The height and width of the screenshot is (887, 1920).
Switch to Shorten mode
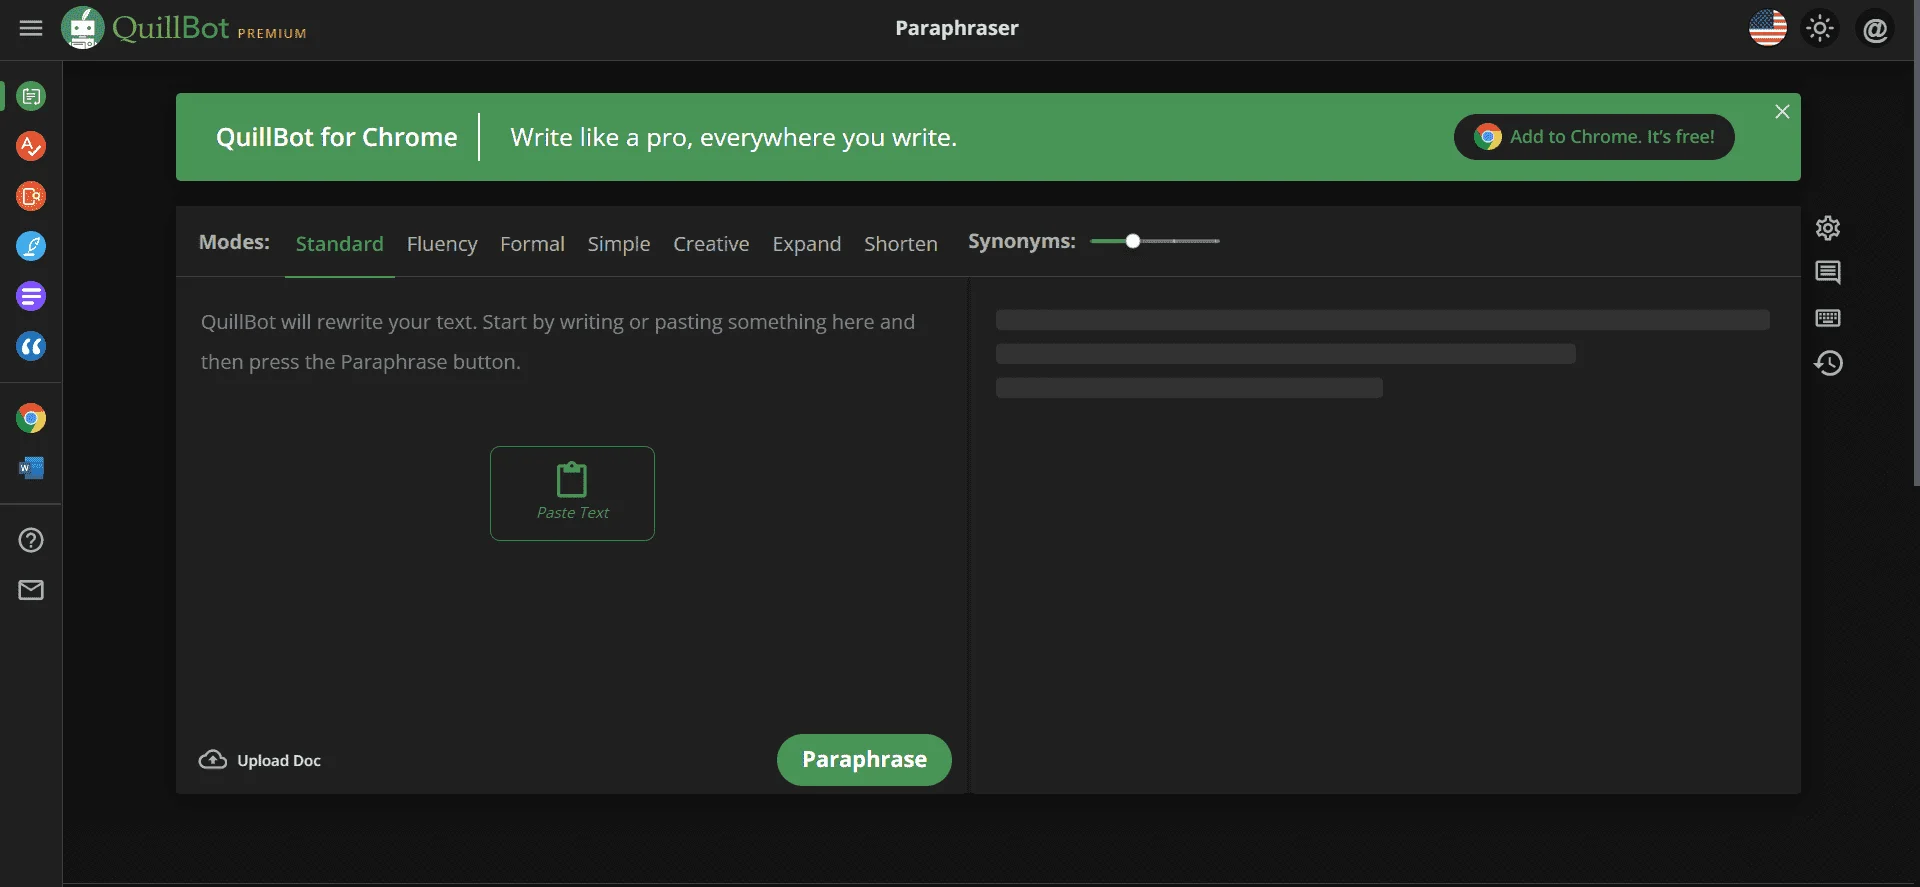[x=901, y=243]
